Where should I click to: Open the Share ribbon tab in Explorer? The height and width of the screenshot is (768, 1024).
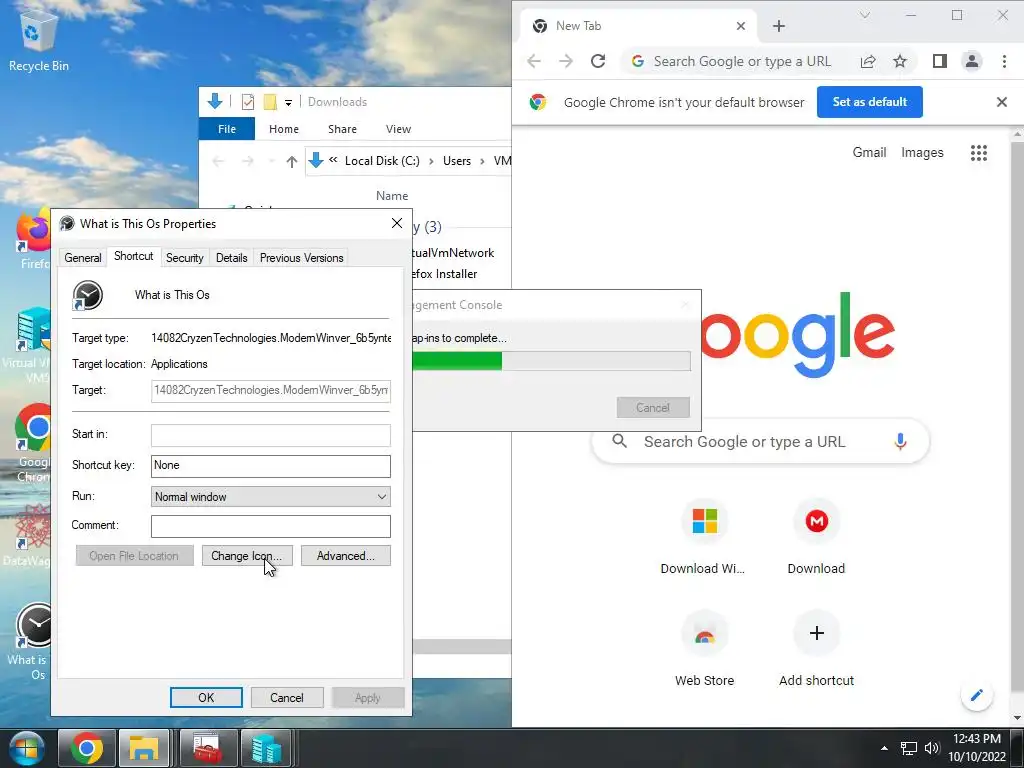click(x=342, y=129)
